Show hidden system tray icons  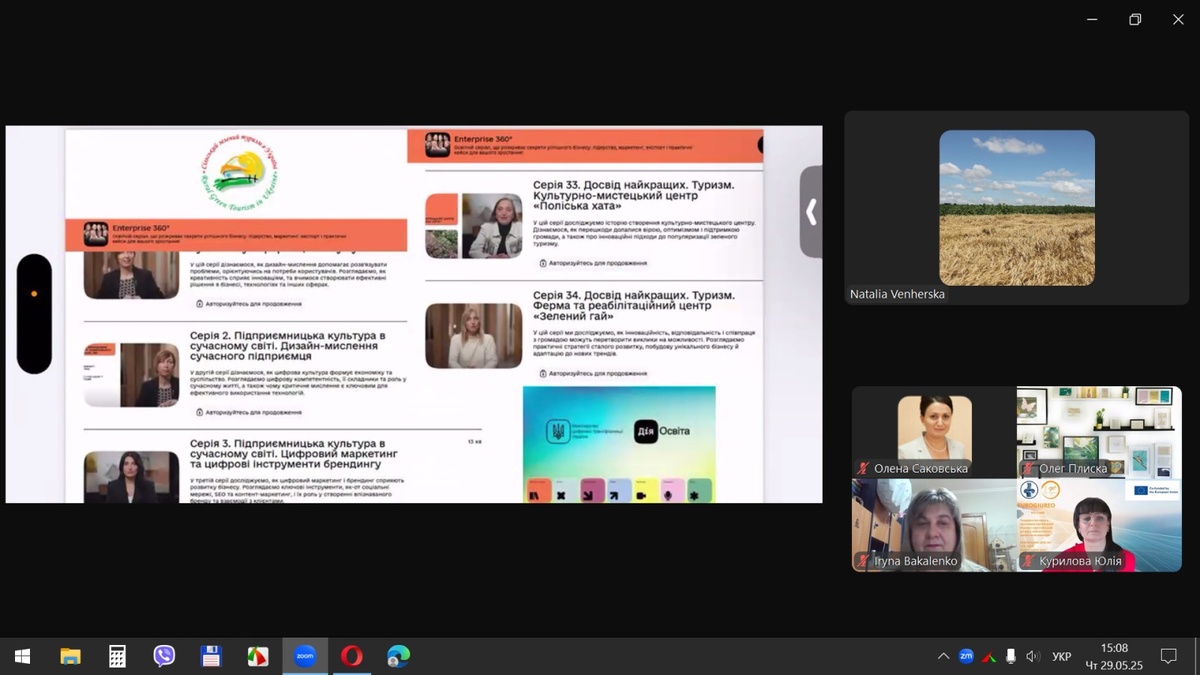click(x=943, y=656)
